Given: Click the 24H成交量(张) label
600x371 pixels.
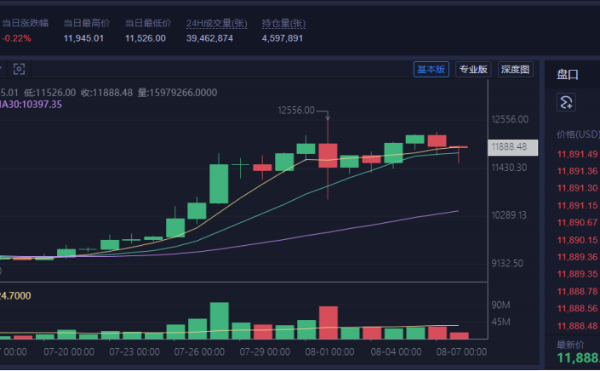Looking at the screenshot, I should tap(217, 23).
